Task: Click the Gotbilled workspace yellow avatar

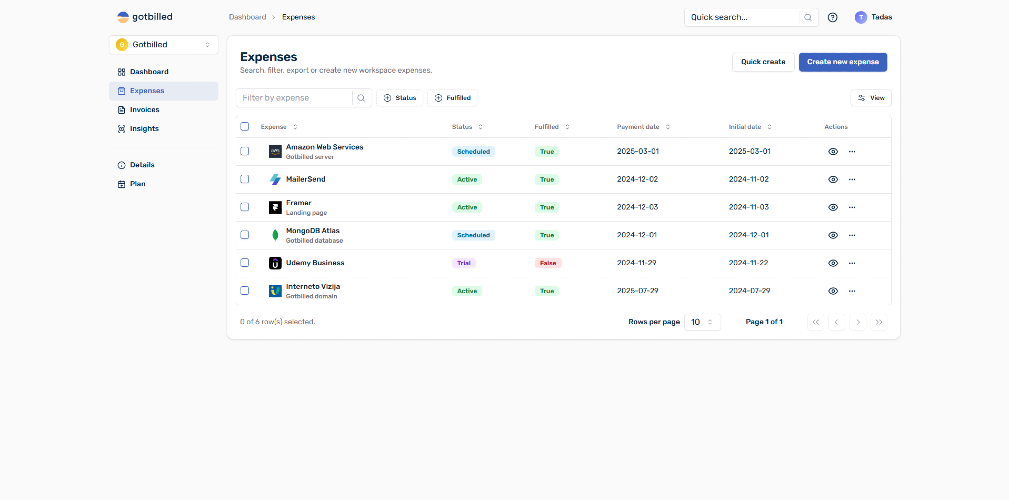Action: (122, 44)
